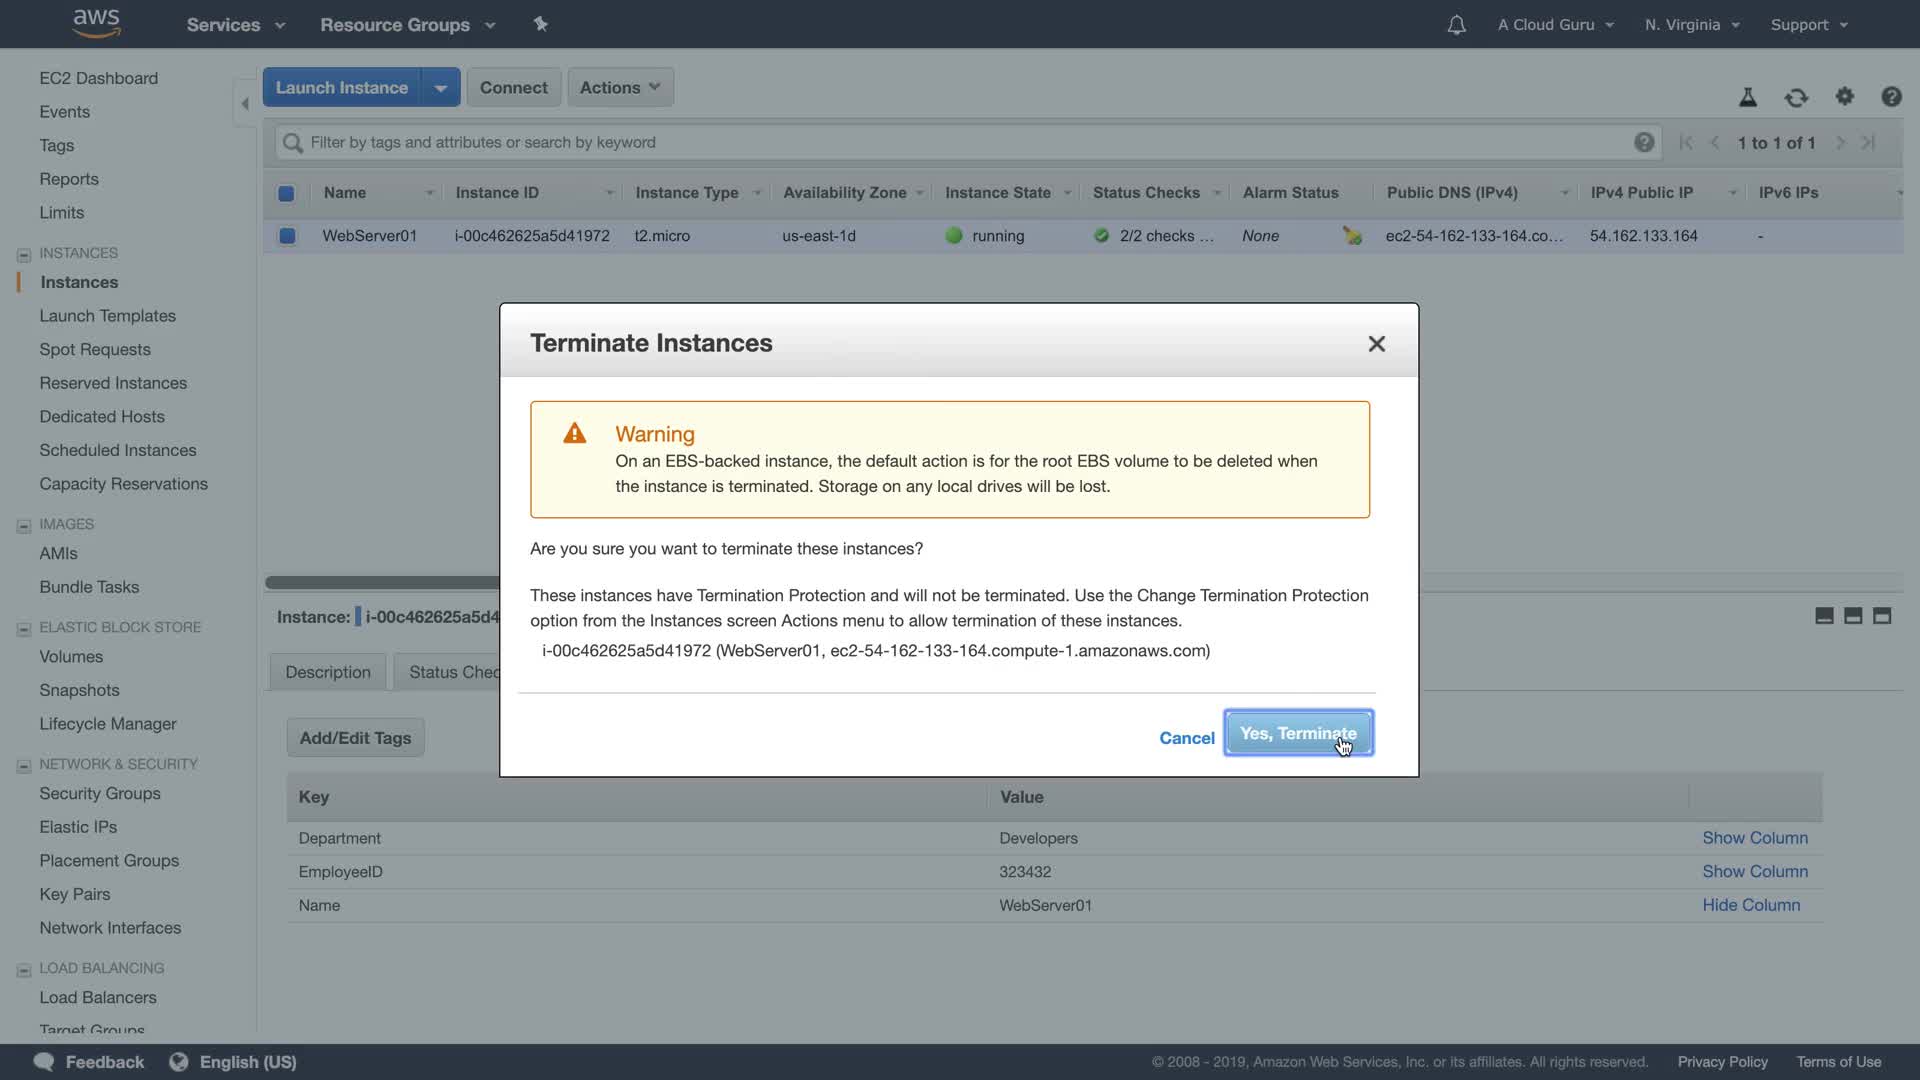Click the notifications bell icon

point(1456,25)
